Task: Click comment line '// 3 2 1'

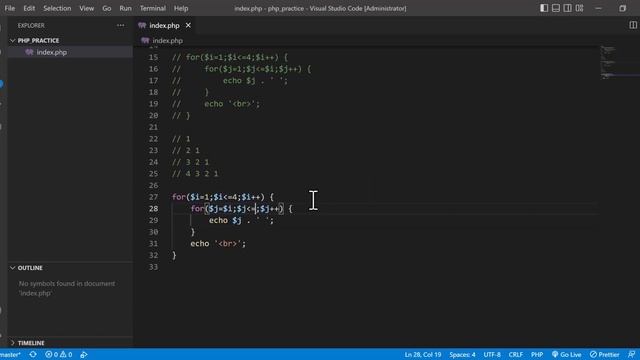Action: point(190,162)
